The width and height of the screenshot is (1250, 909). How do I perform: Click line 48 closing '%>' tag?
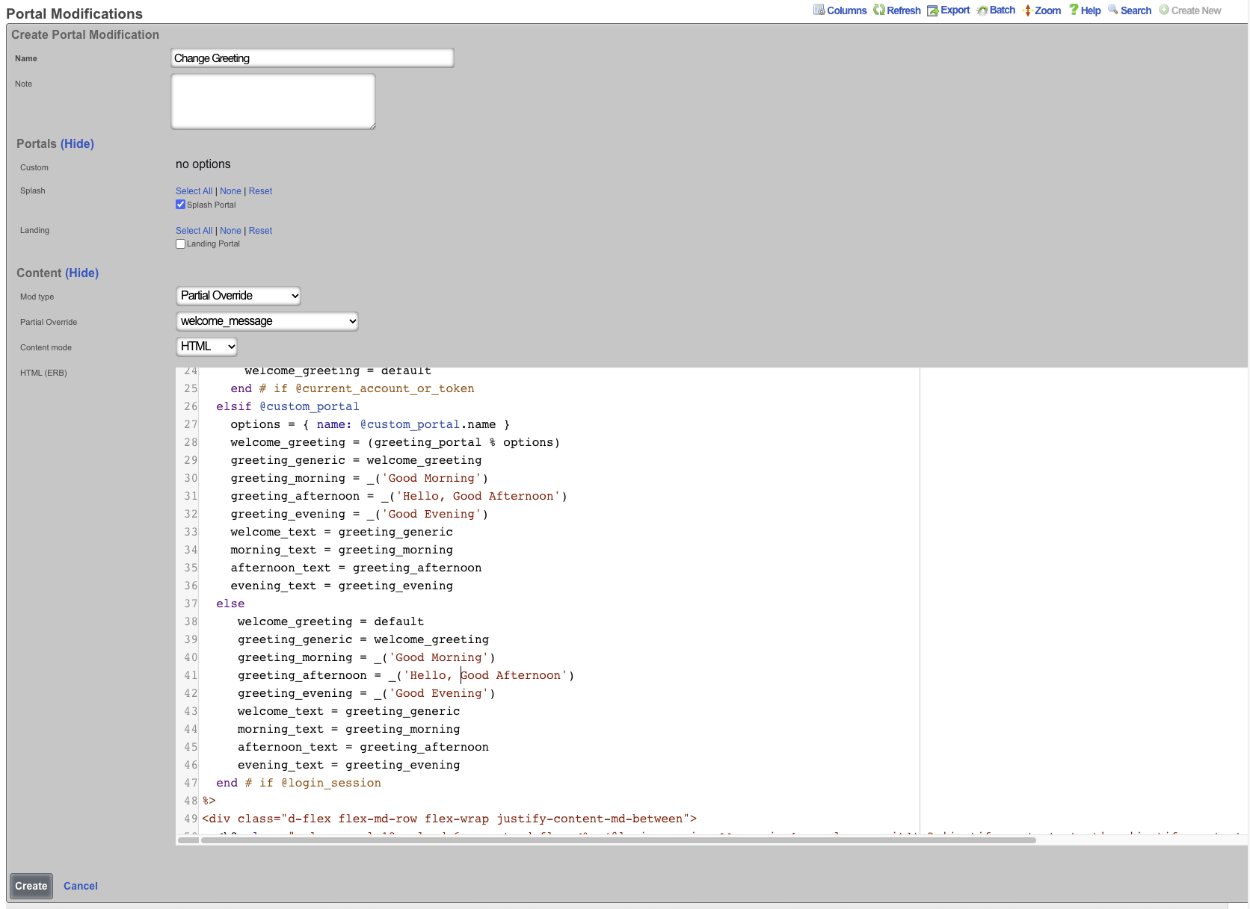coord(209,801)
